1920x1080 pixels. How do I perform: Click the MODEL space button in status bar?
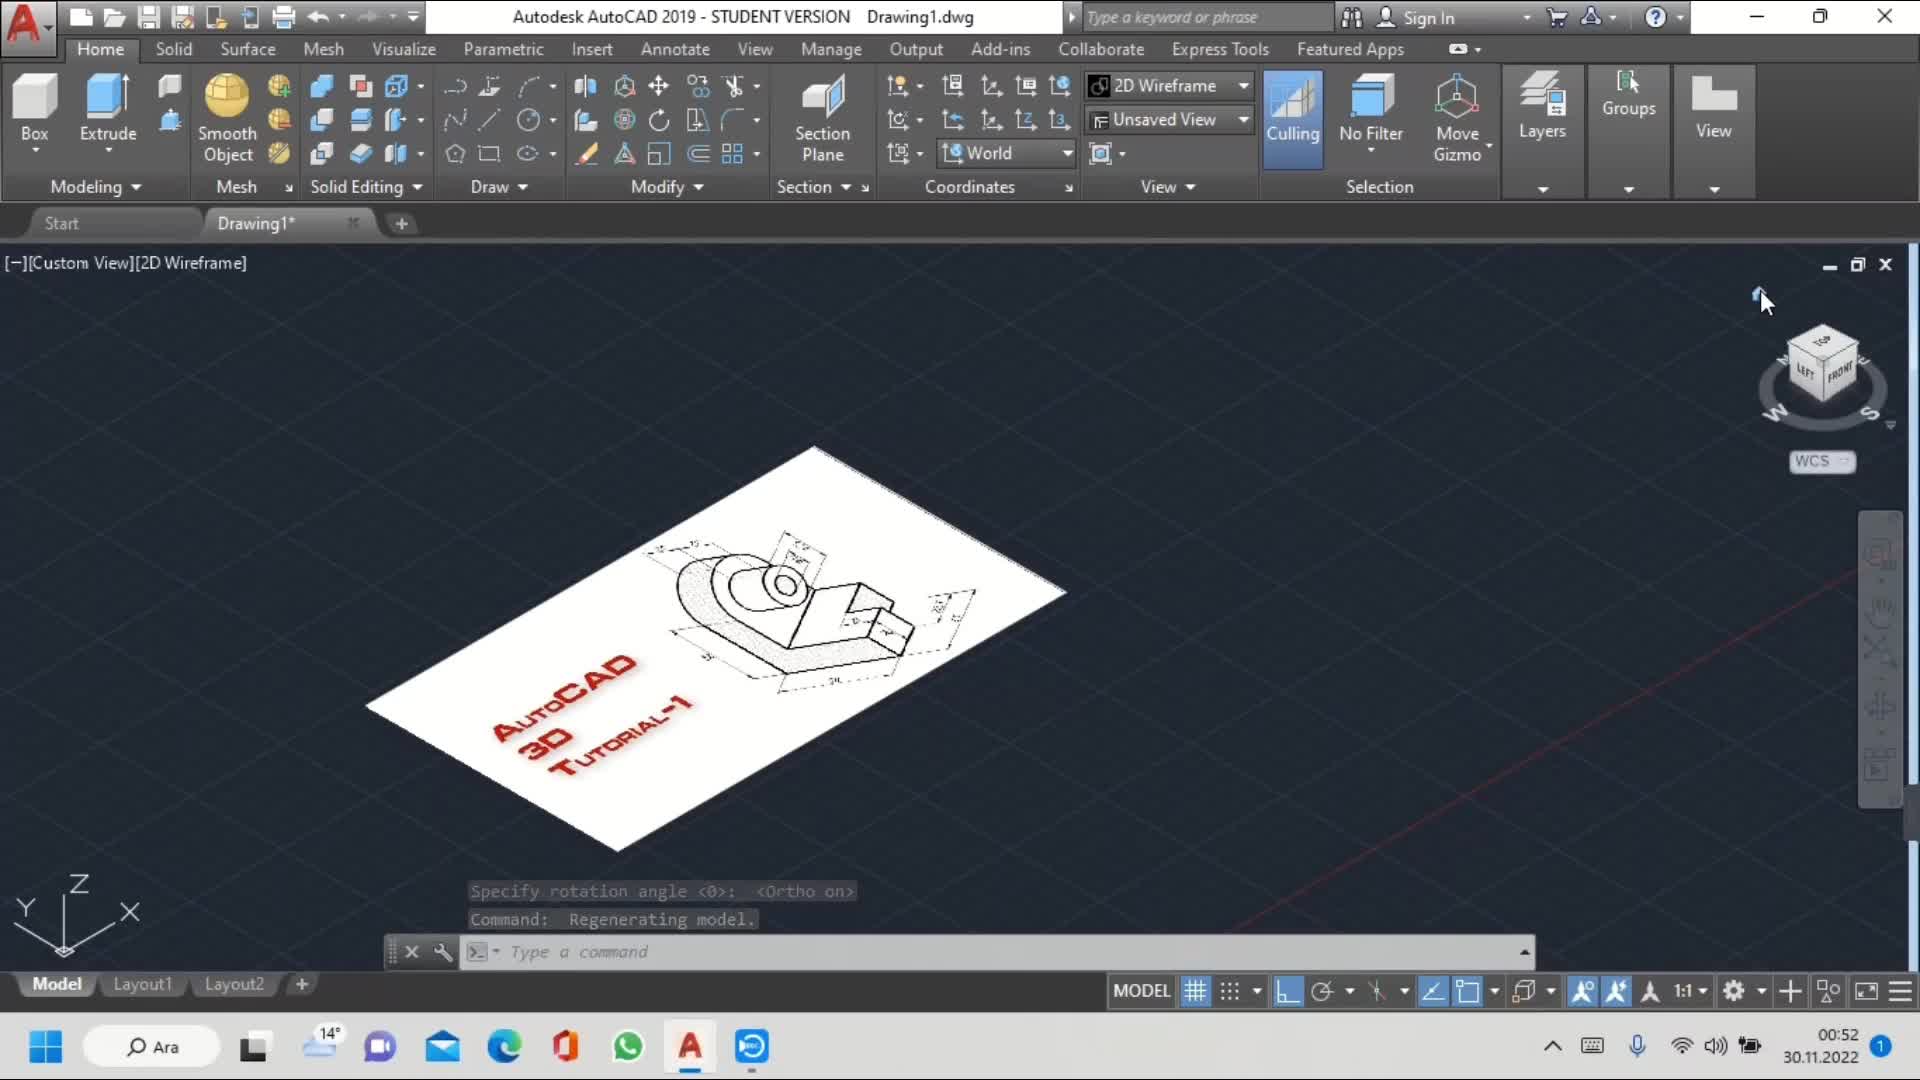1141,991
